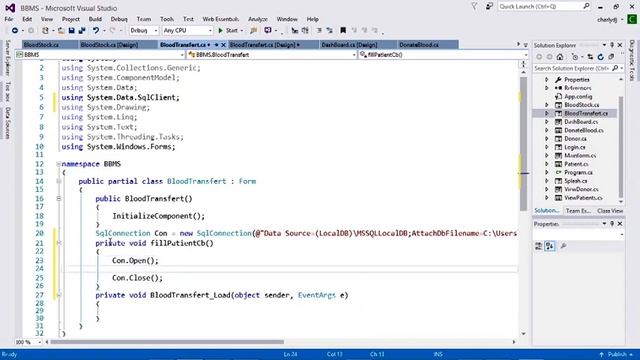Open the Analyze menu

point(258,19)
